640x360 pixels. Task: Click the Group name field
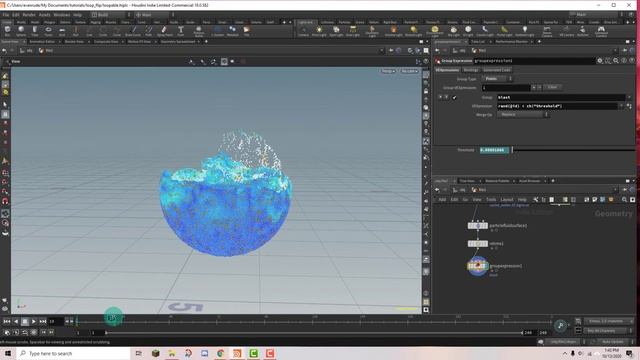pos(561,98)
